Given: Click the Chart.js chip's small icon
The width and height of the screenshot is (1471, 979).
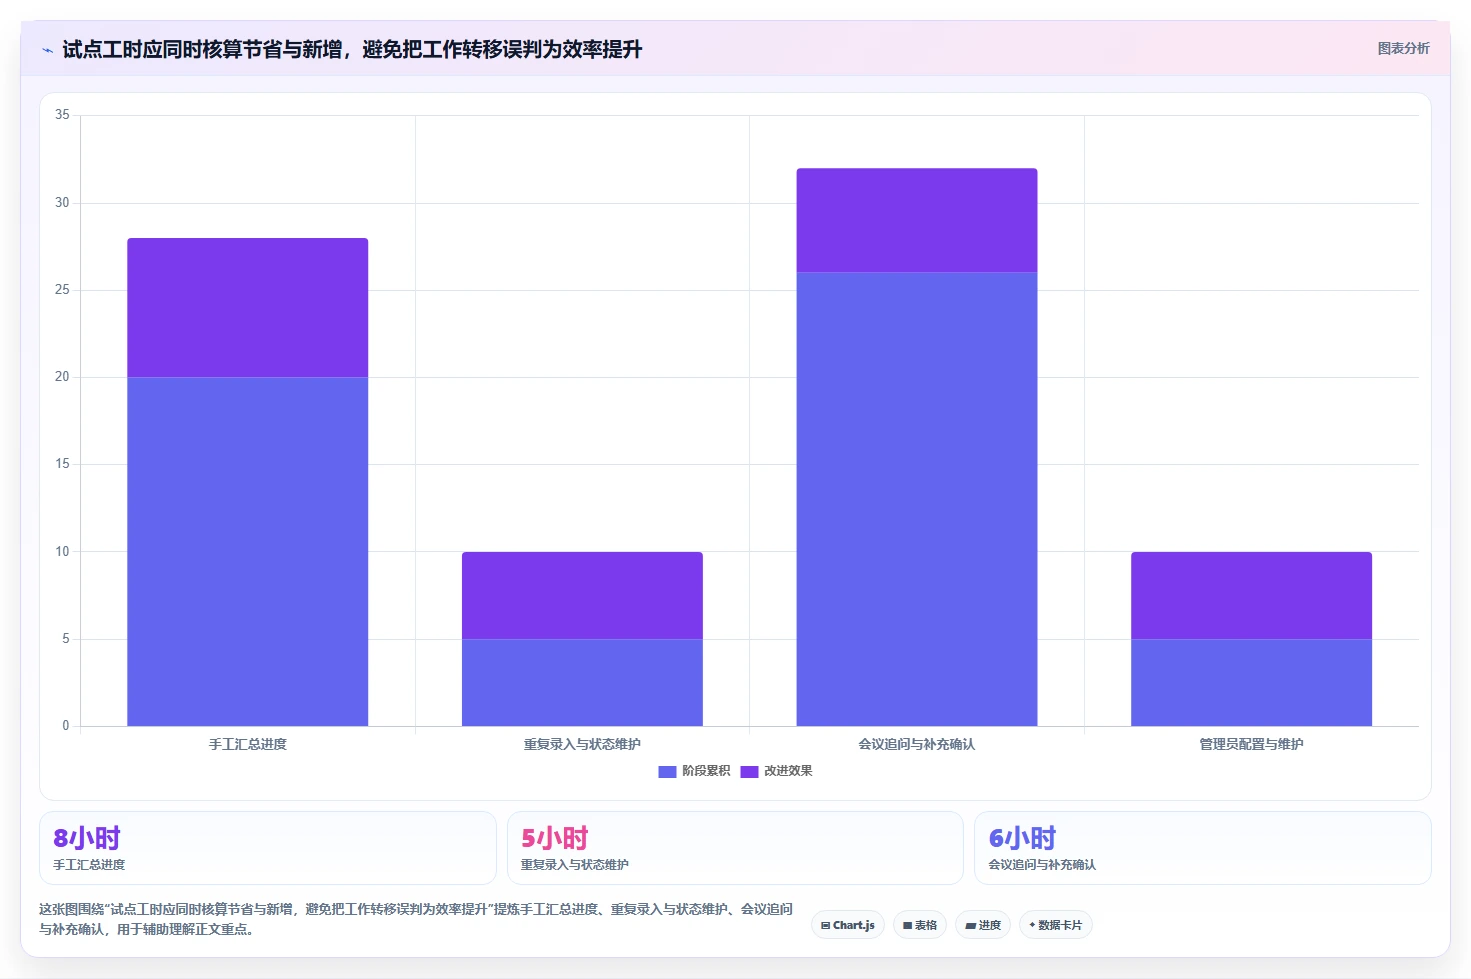Looking at the screenshot, I should 825,926.
